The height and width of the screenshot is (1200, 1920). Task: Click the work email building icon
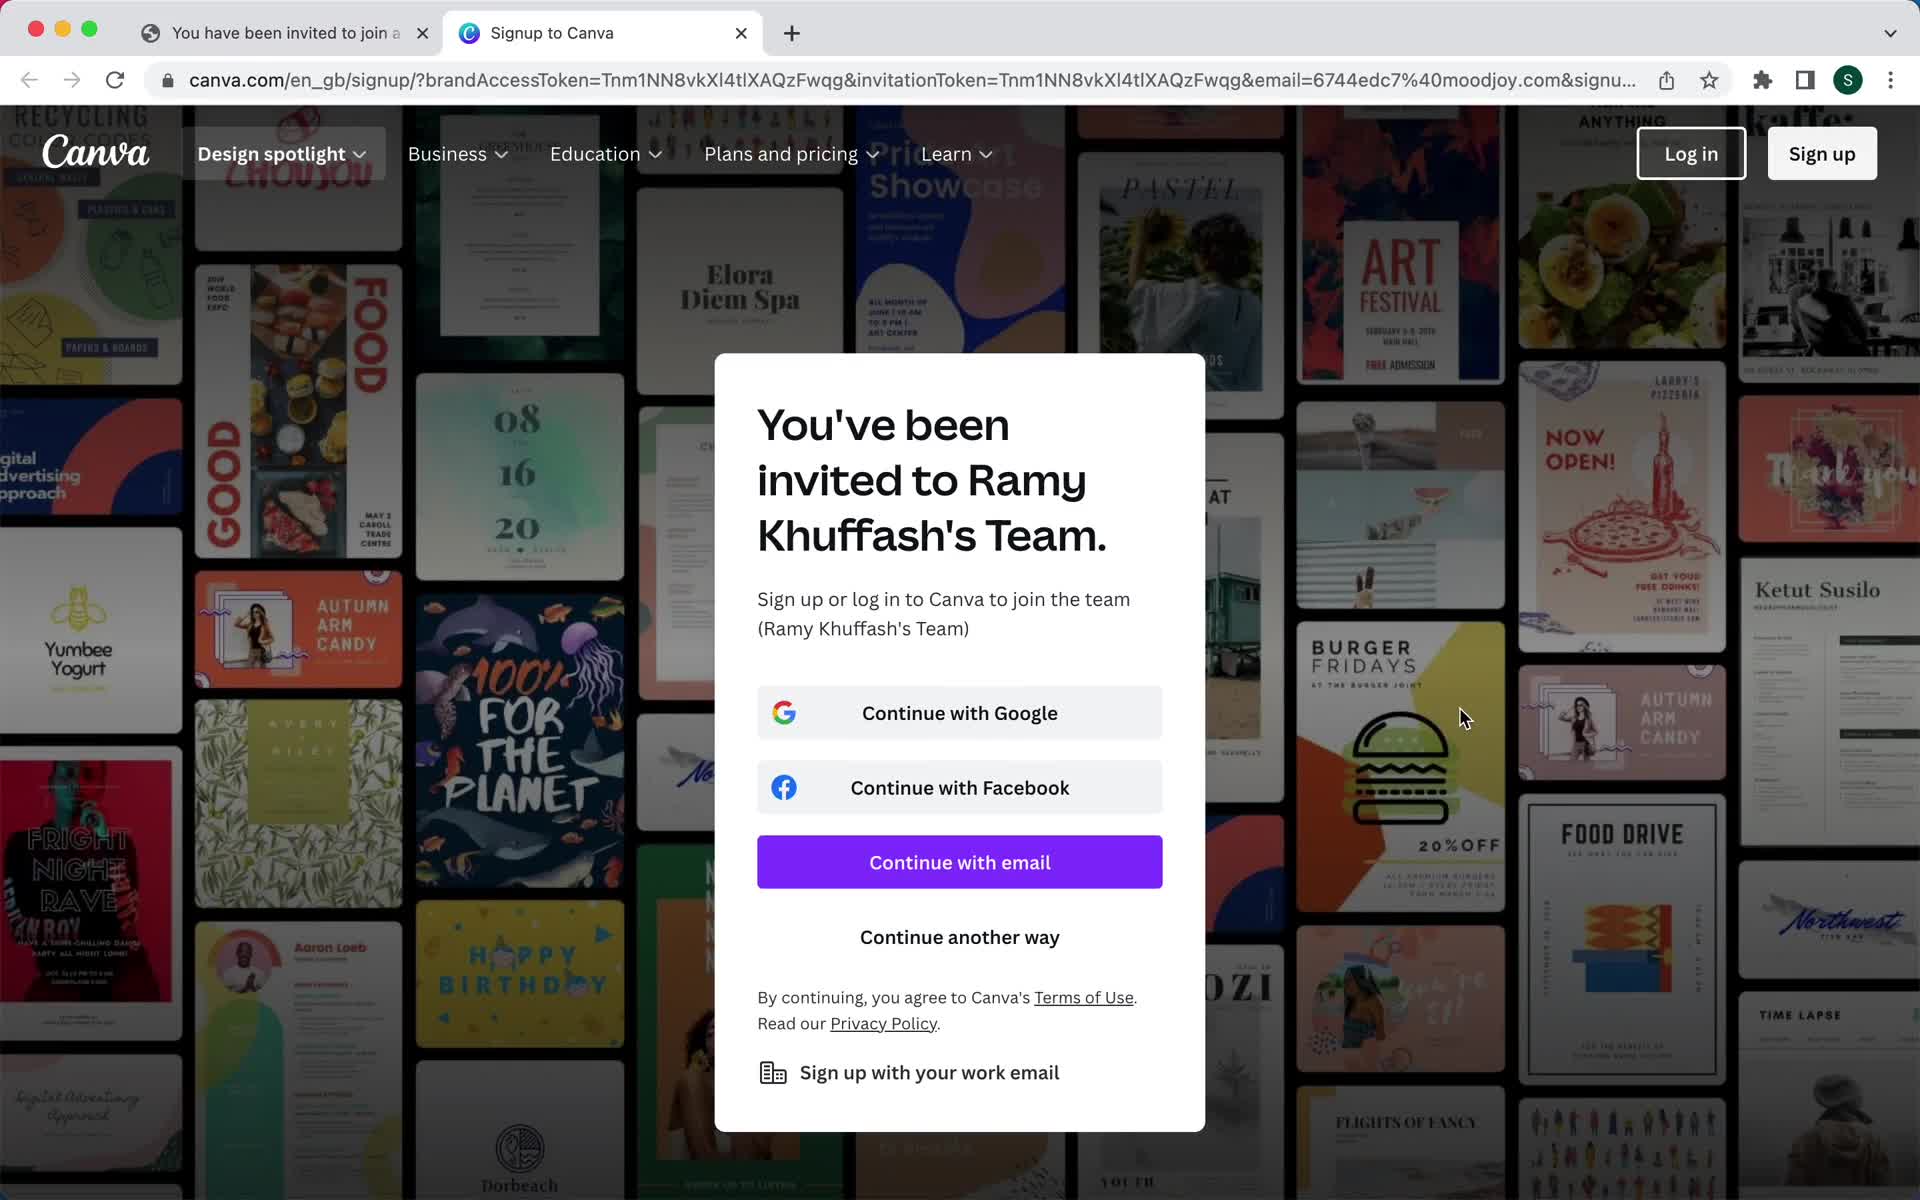pos(773,1073)
